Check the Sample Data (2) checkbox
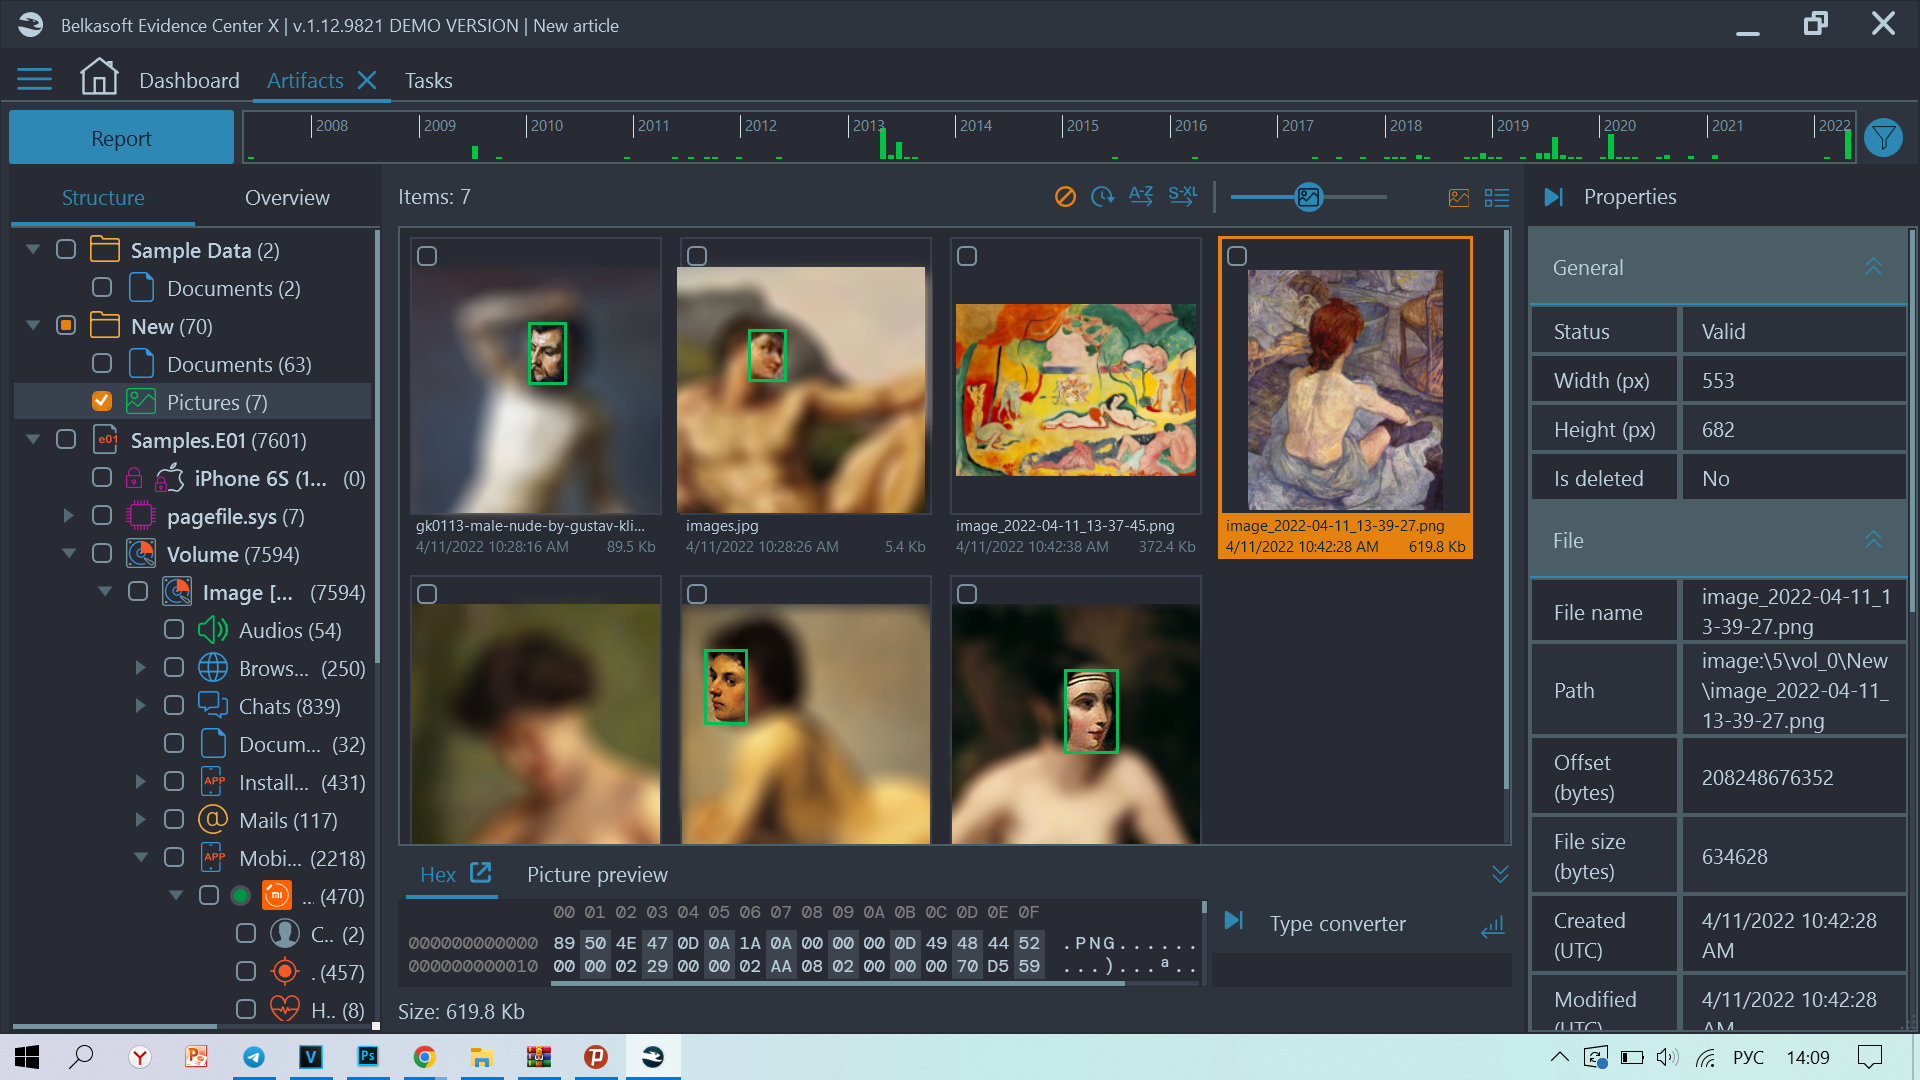The image size is (1920, 1080). point(66,249)
